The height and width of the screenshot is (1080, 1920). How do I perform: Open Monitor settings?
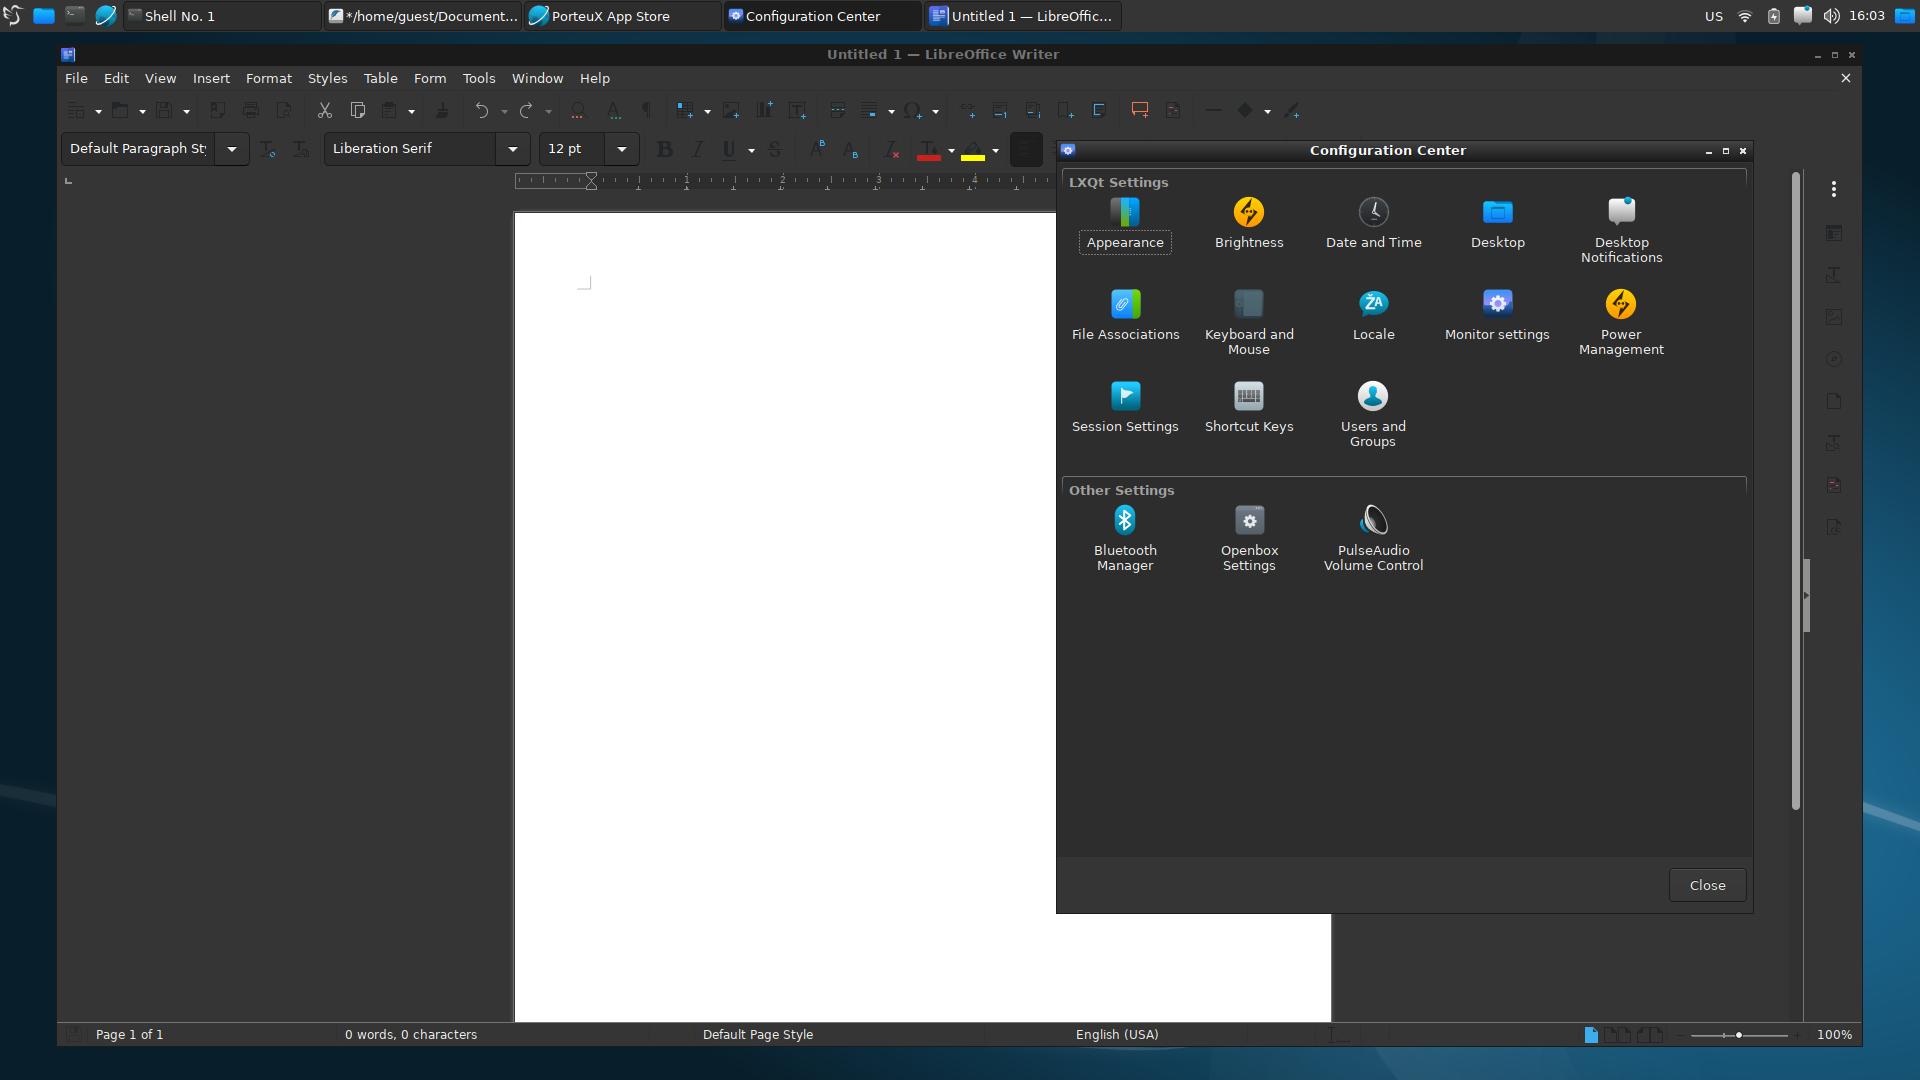coord(1497,316)
